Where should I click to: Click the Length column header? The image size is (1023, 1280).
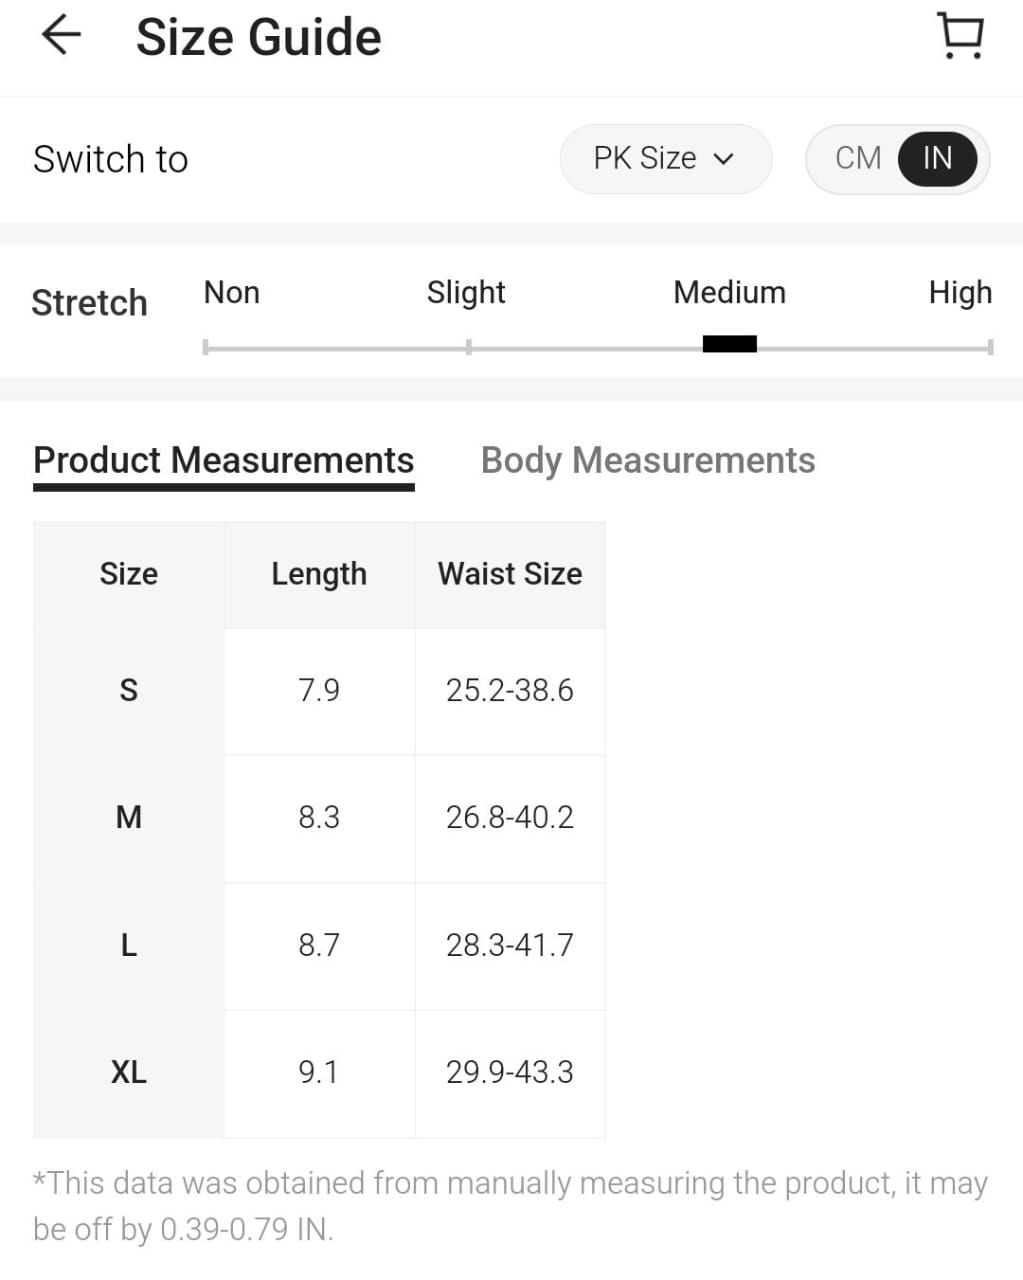click(319, 574)
